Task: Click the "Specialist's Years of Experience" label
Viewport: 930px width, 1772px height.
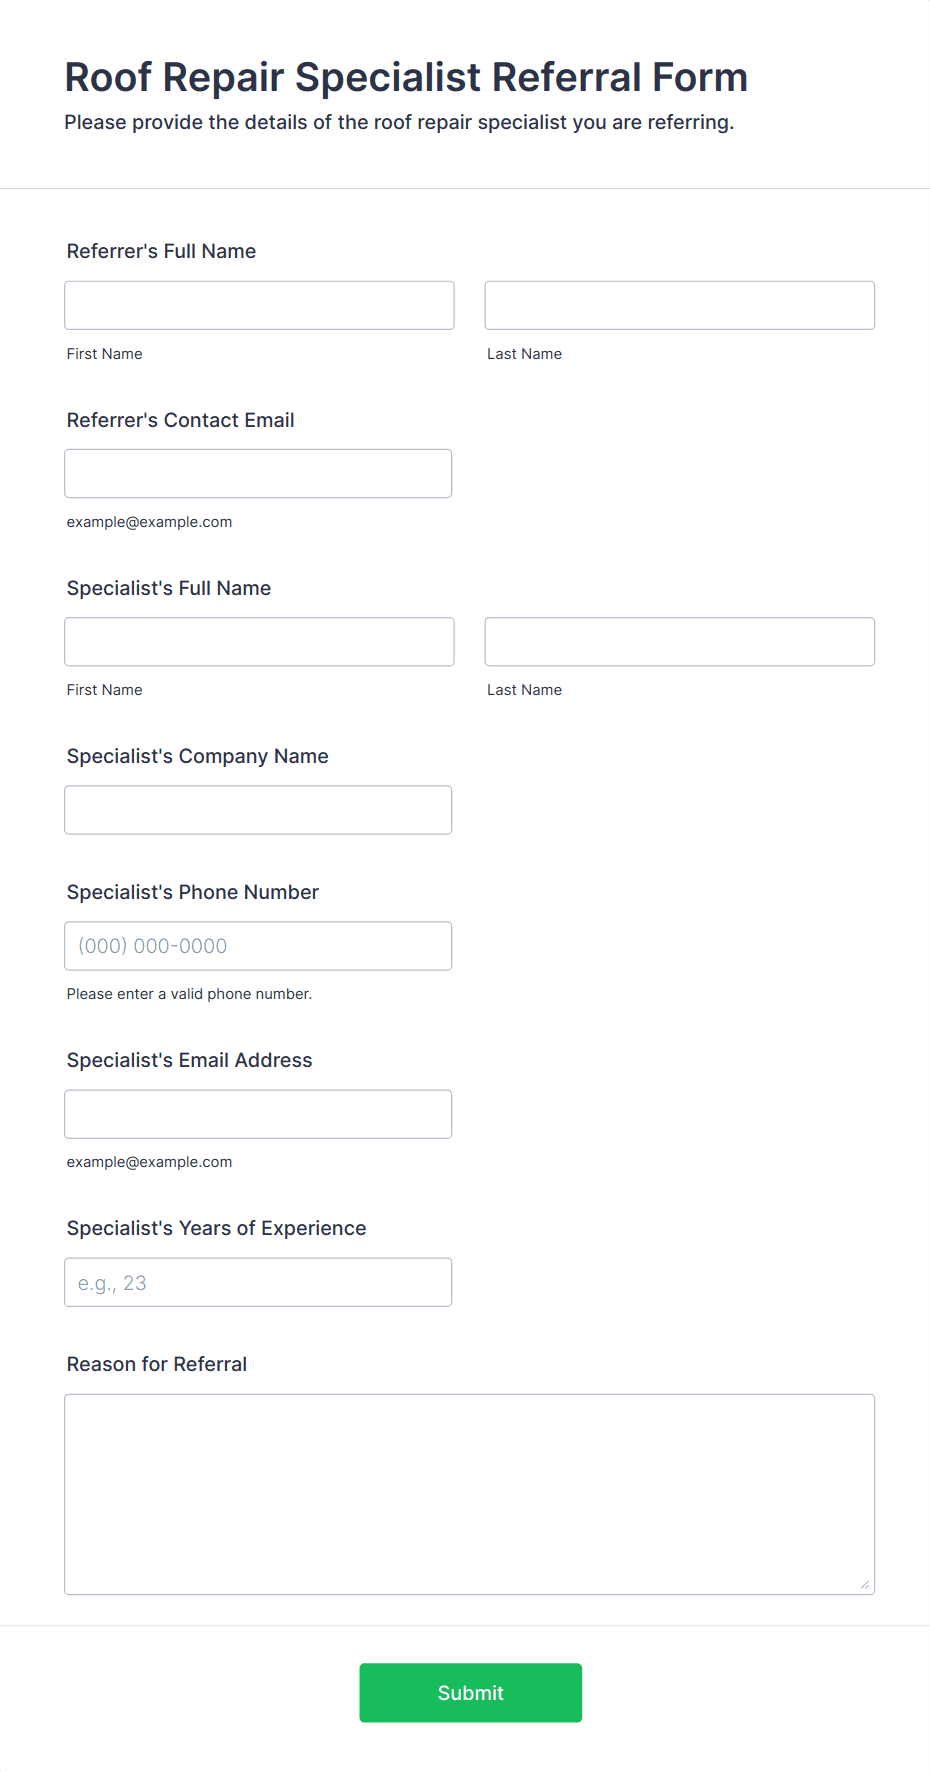Action: tap(216, 1228)
